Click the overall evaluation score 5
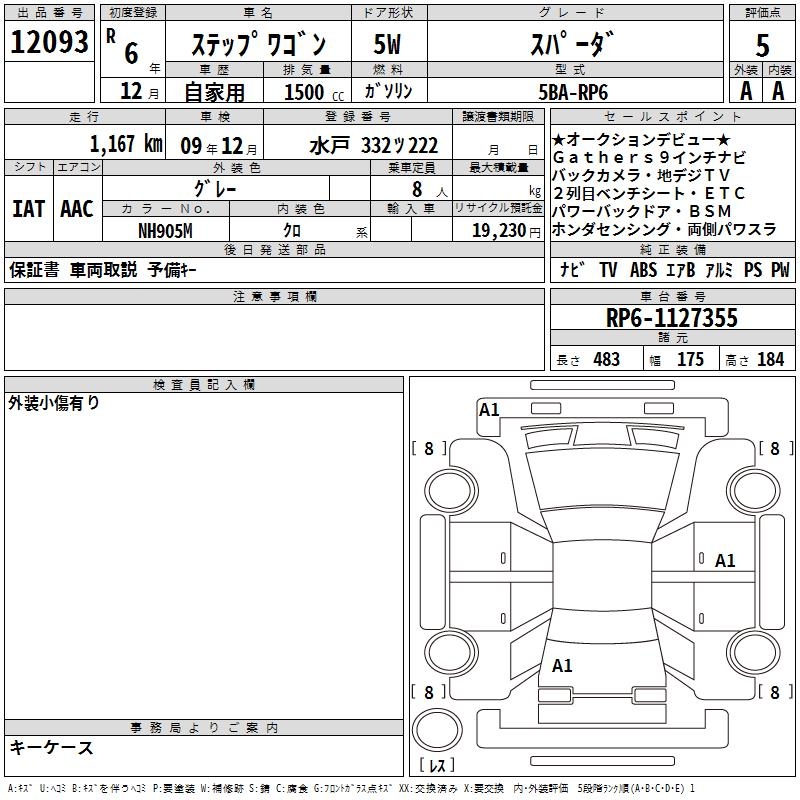The width and height of the screenshot is (800, 800). tap(762, 46)
